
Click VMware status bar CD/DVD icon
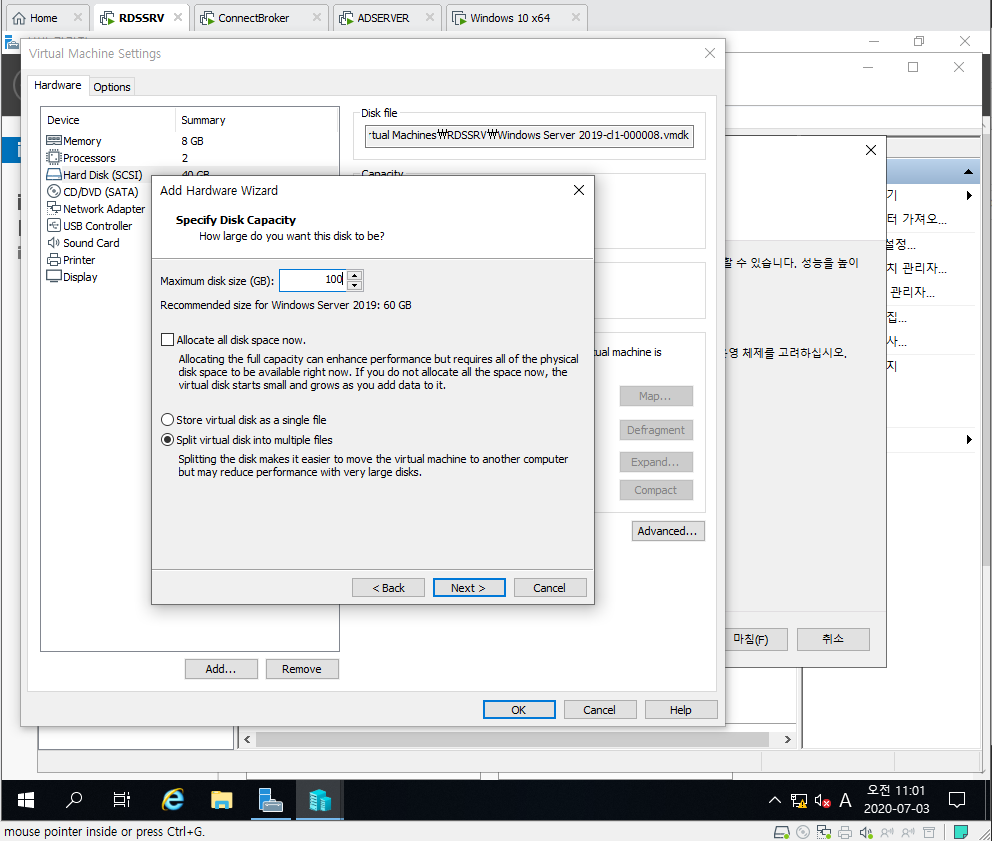click(803, 832)
